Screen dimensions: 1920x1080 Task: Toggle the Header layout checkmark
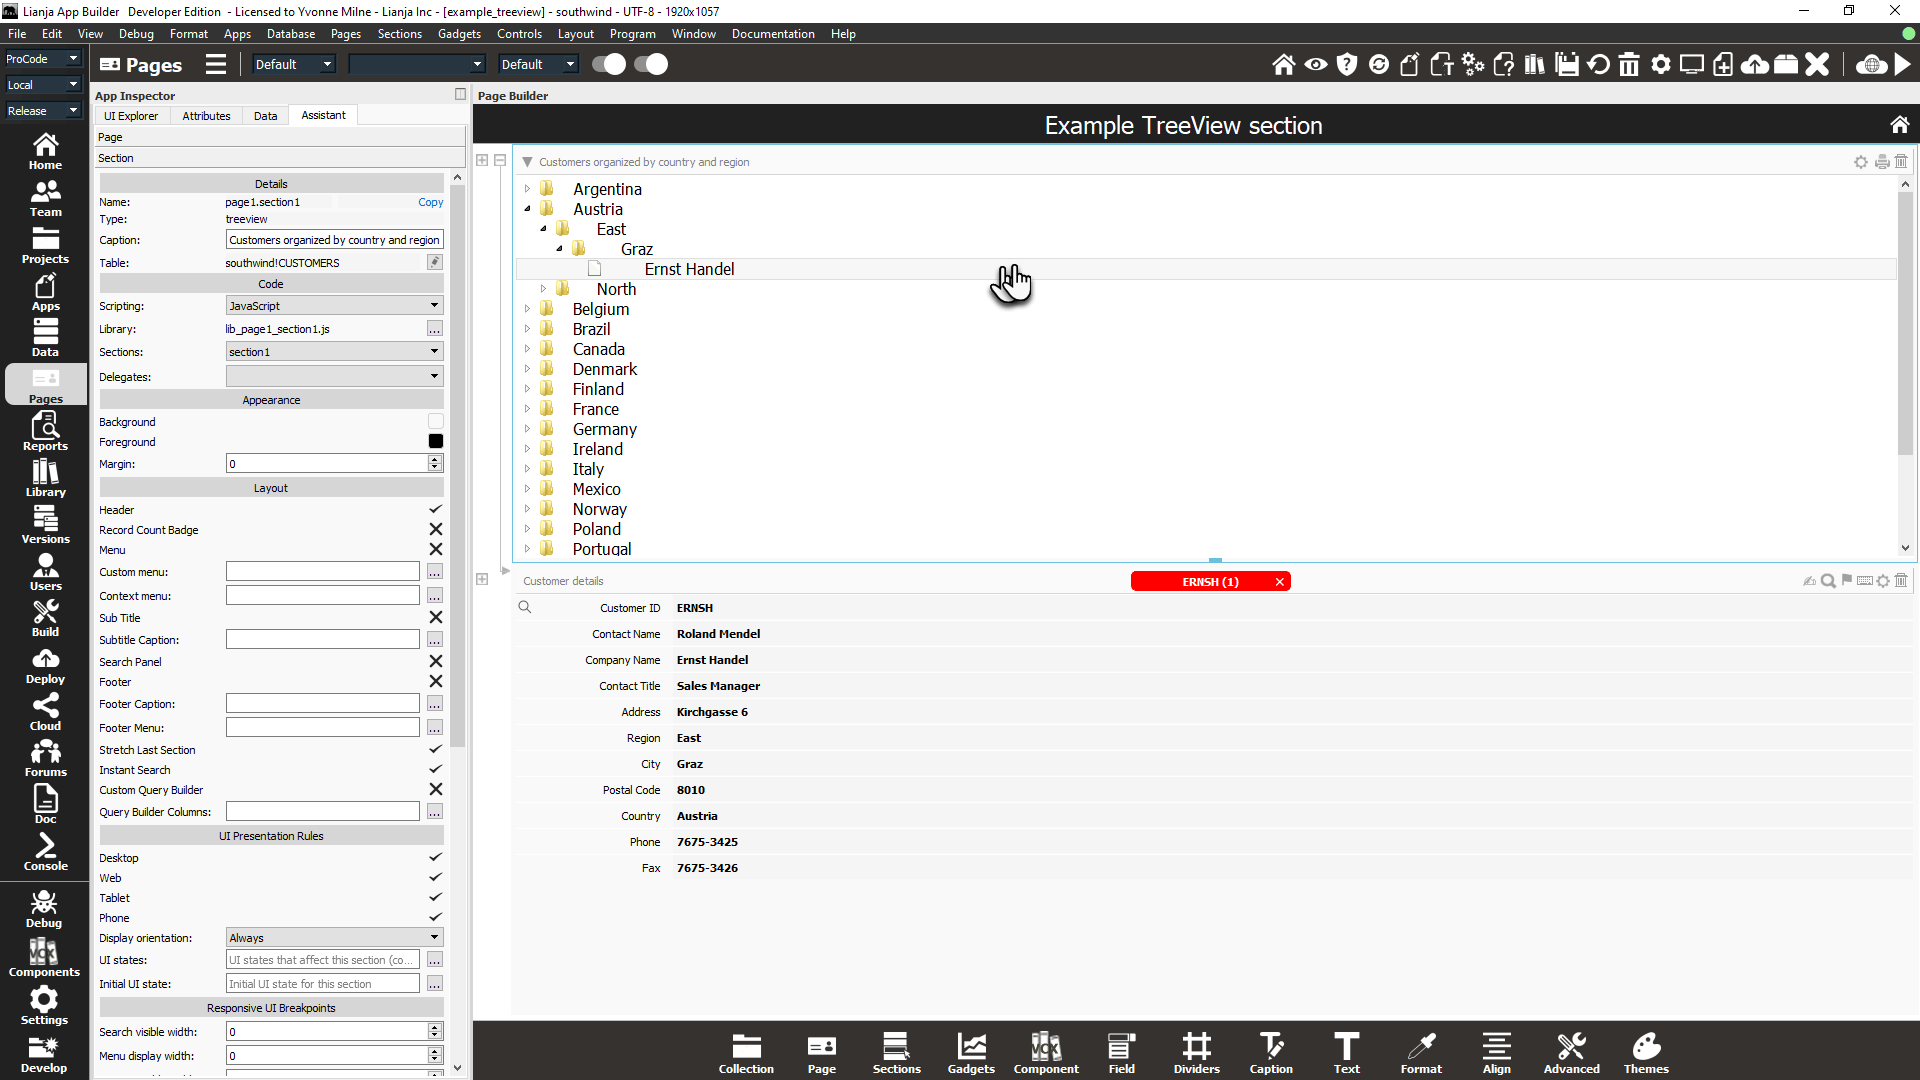[x=435, y=510]
